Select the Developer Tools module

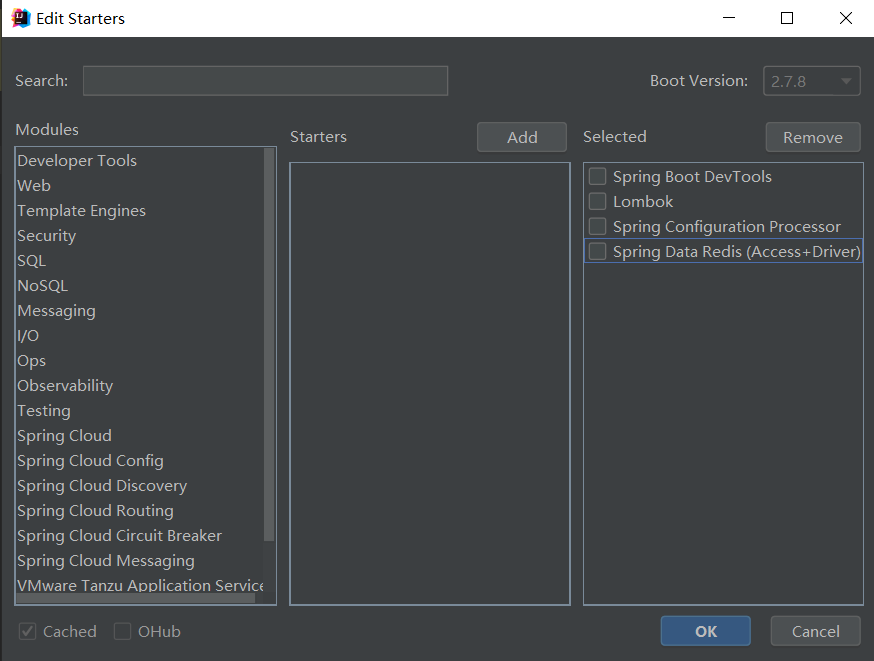pos(139,161)
